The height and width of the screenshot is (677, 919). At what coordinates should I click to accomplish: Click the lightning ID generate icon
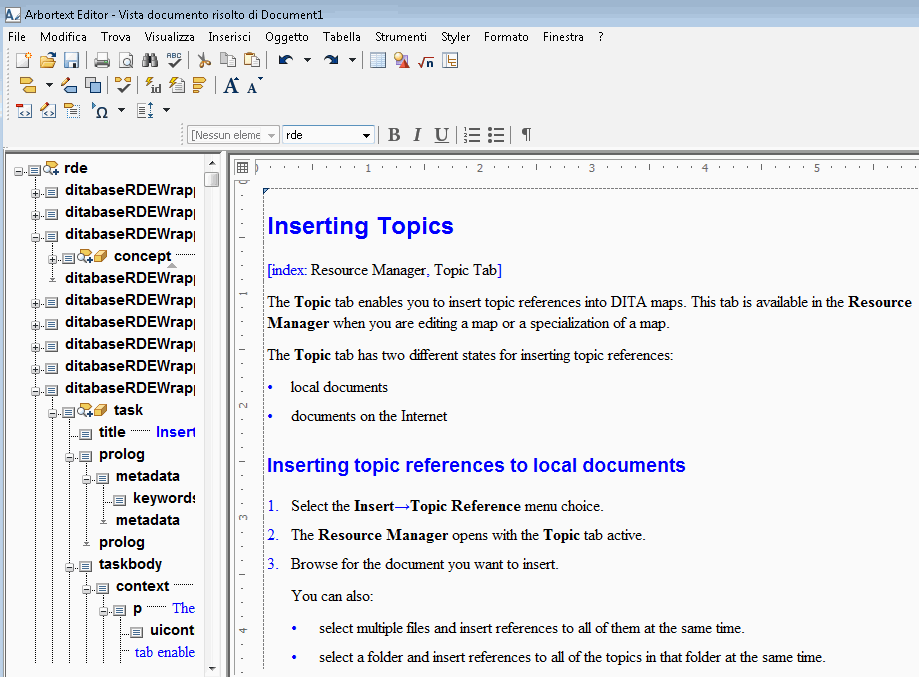click(x=153, y=86)
